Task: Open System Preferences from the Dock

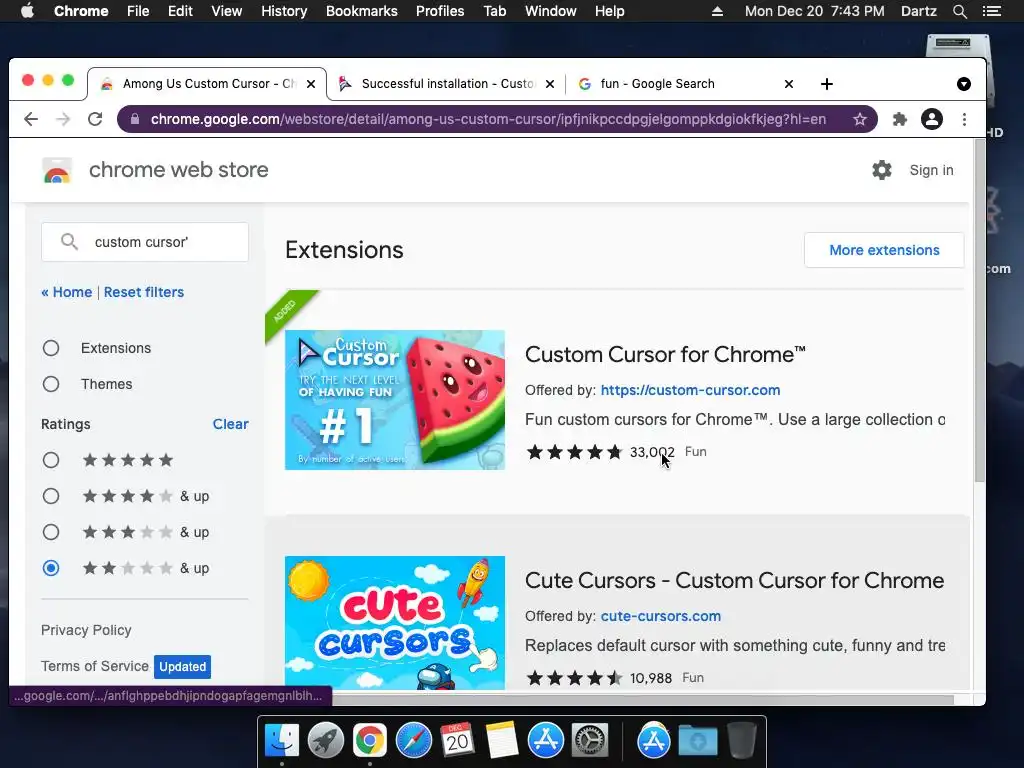Action: tap(590, 741)
